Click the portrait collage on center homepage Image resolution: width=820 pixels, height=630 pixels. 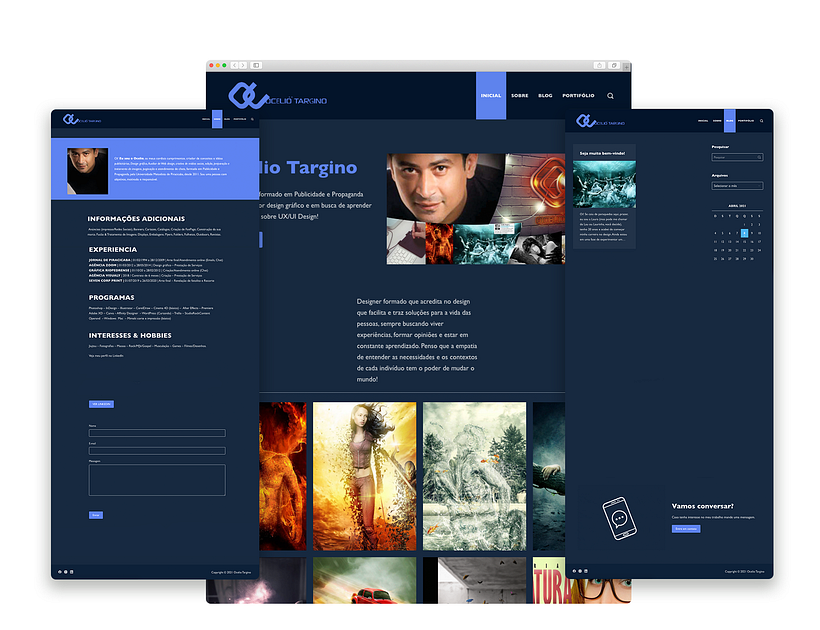click(x=475, y=209)
